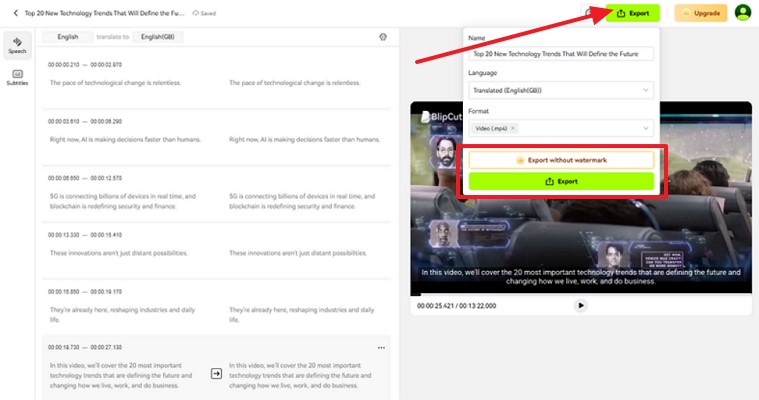Click the green Export button in the popup
Viewport: 759px width, 400px height.
(561, 182)
